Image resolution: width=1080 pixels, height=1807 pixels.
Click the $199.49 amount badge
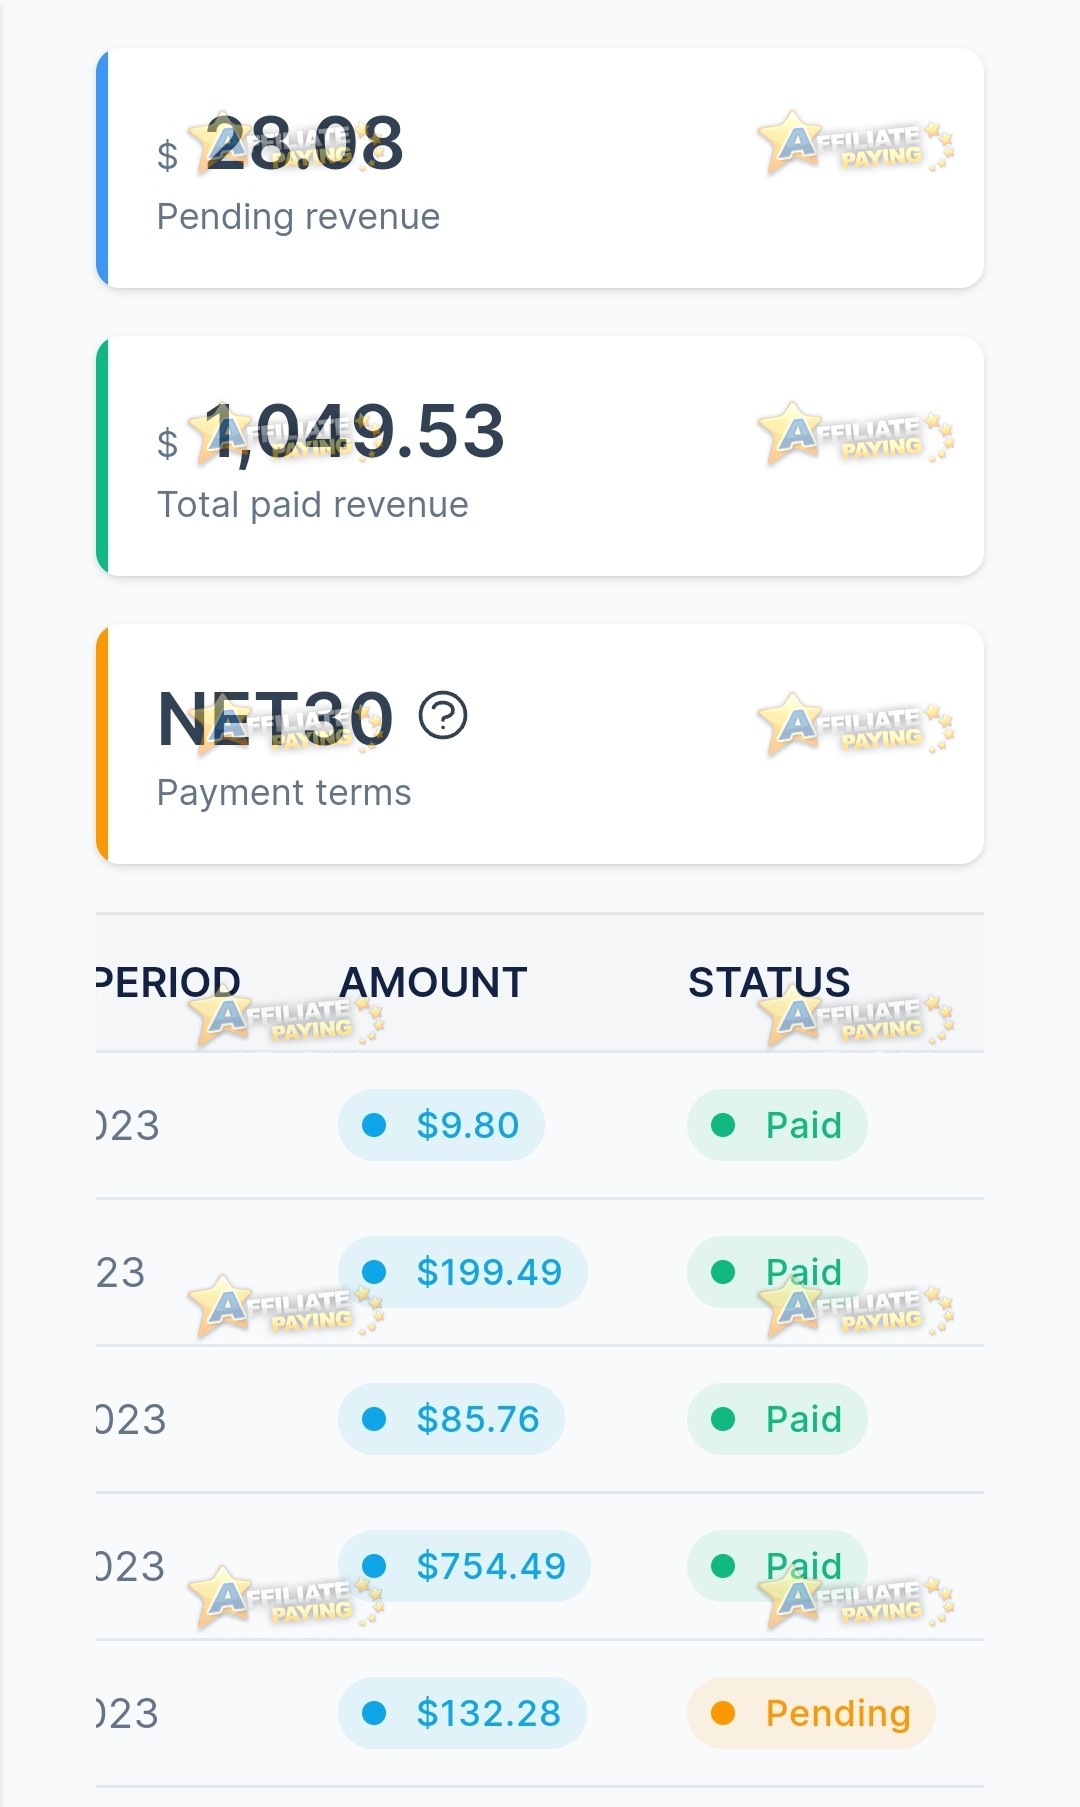[462, 1272]
